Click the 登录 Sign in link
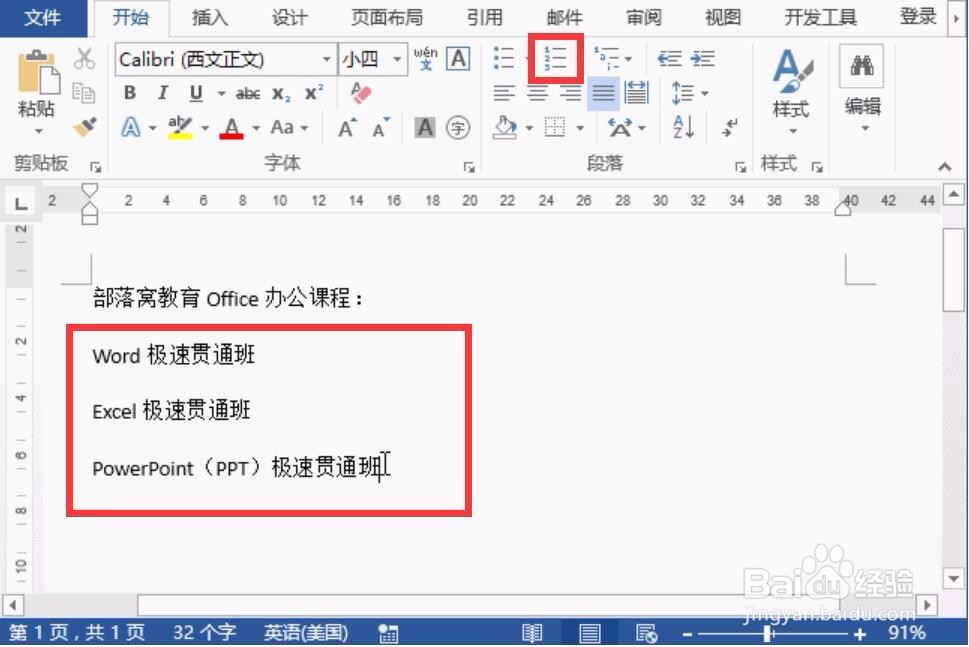The image size is (969, 647). click(x=918, y=16)
